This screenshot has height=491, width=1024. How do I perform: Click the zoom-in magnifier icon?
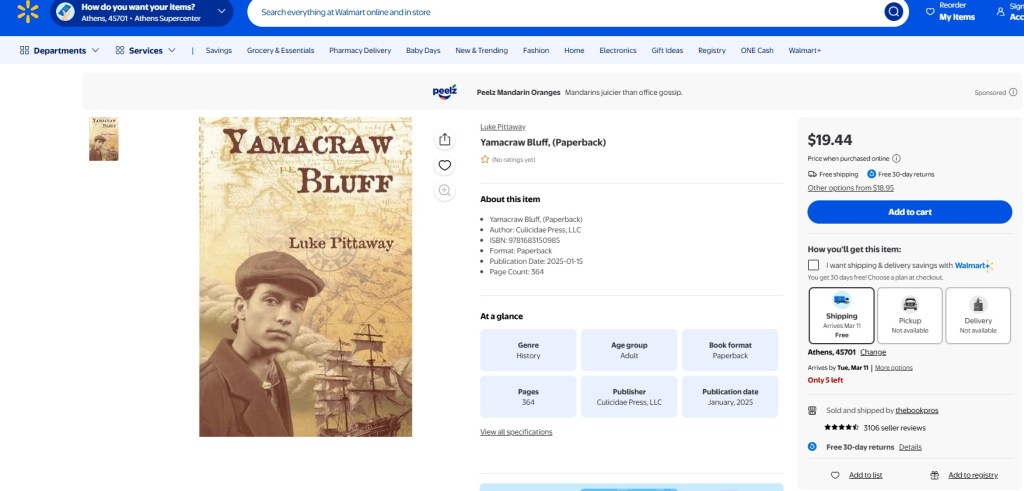[445, 190]
